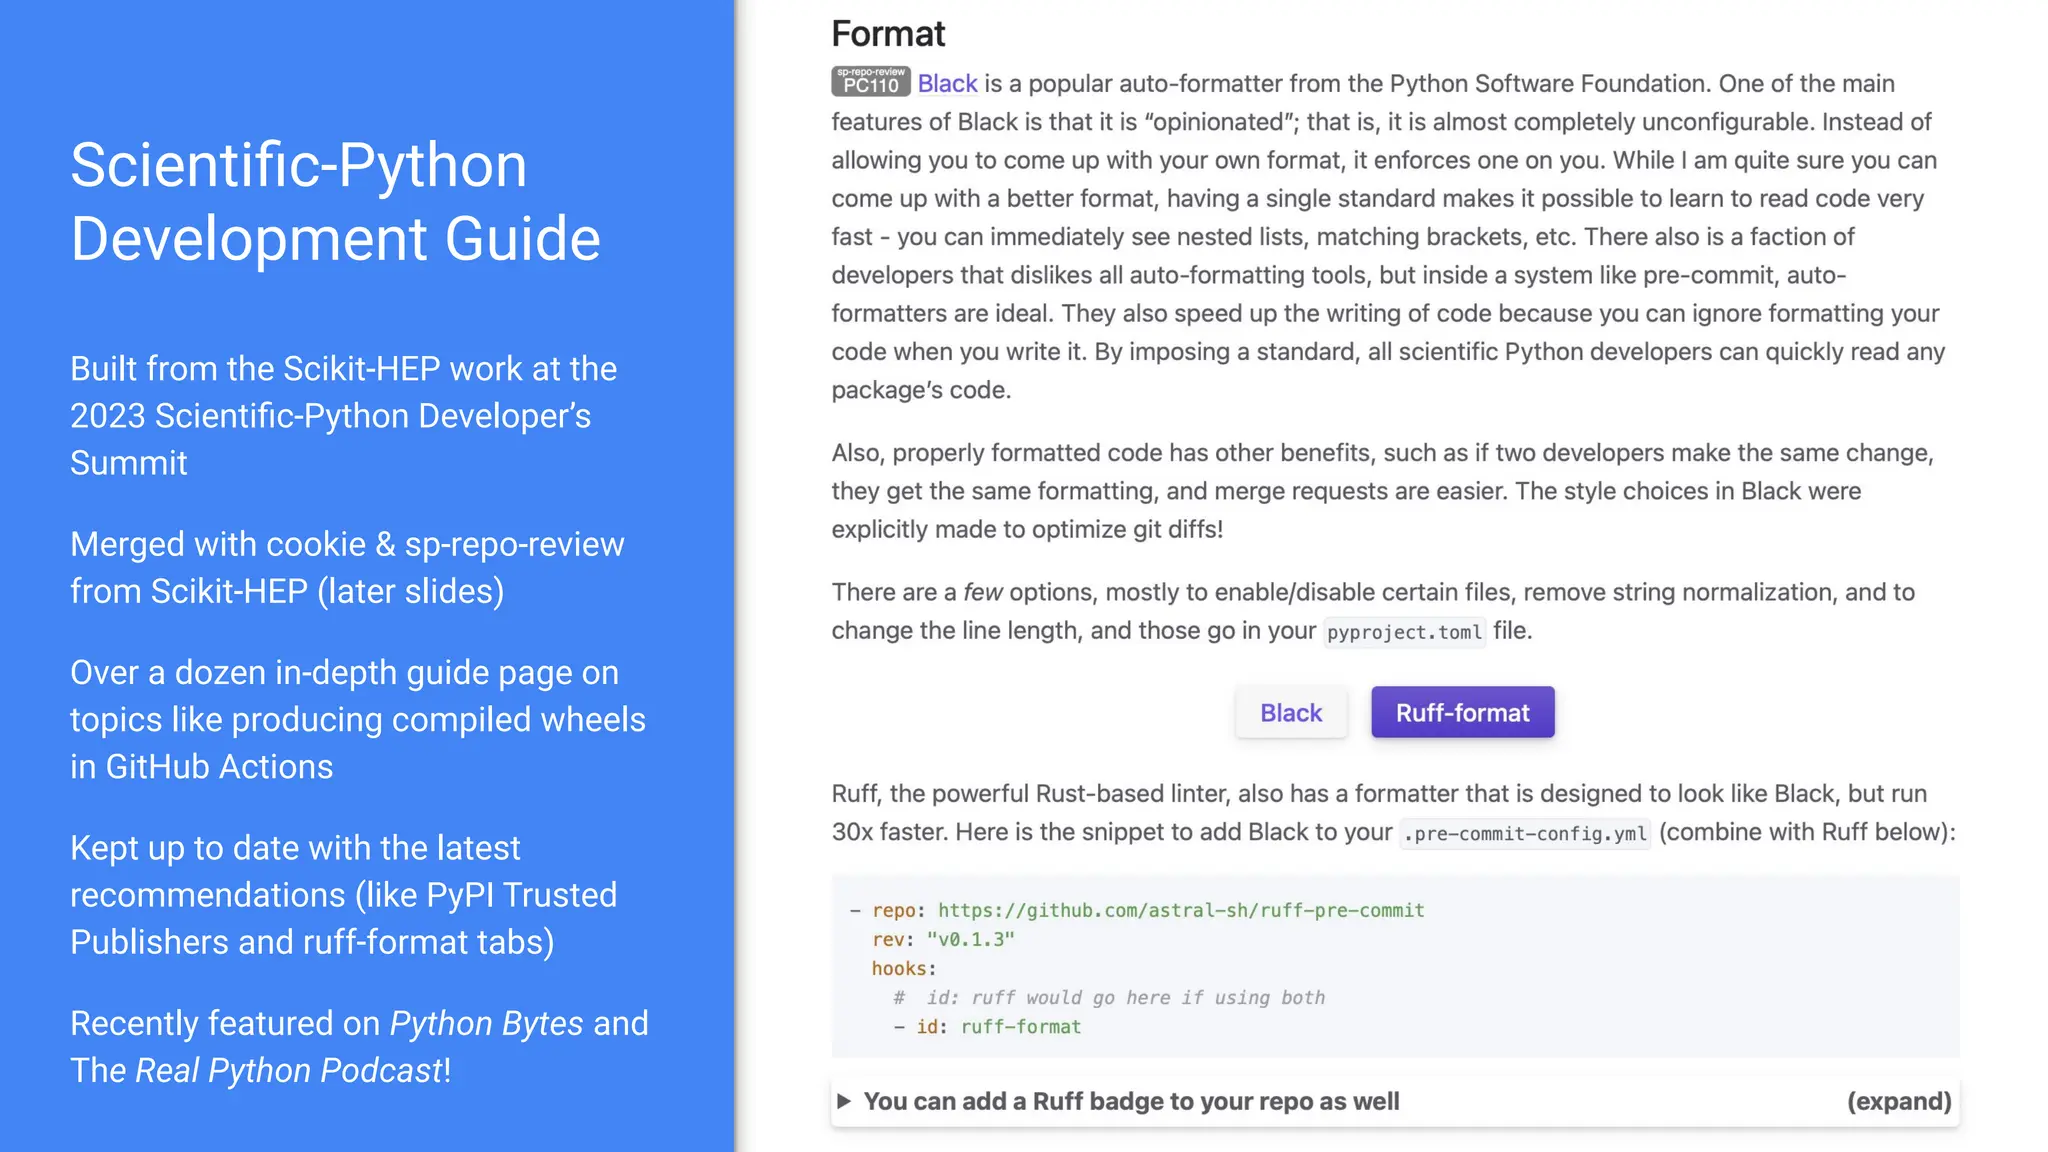Click the ruff-pre-commit repo URL in code
The width and height of the screenshot is (2048, 1152).
(x=1181, y=910)
